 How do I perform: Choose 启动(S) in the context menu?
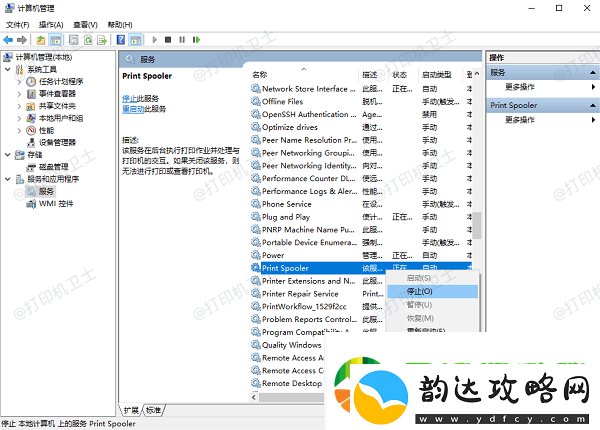pos(432,278)
